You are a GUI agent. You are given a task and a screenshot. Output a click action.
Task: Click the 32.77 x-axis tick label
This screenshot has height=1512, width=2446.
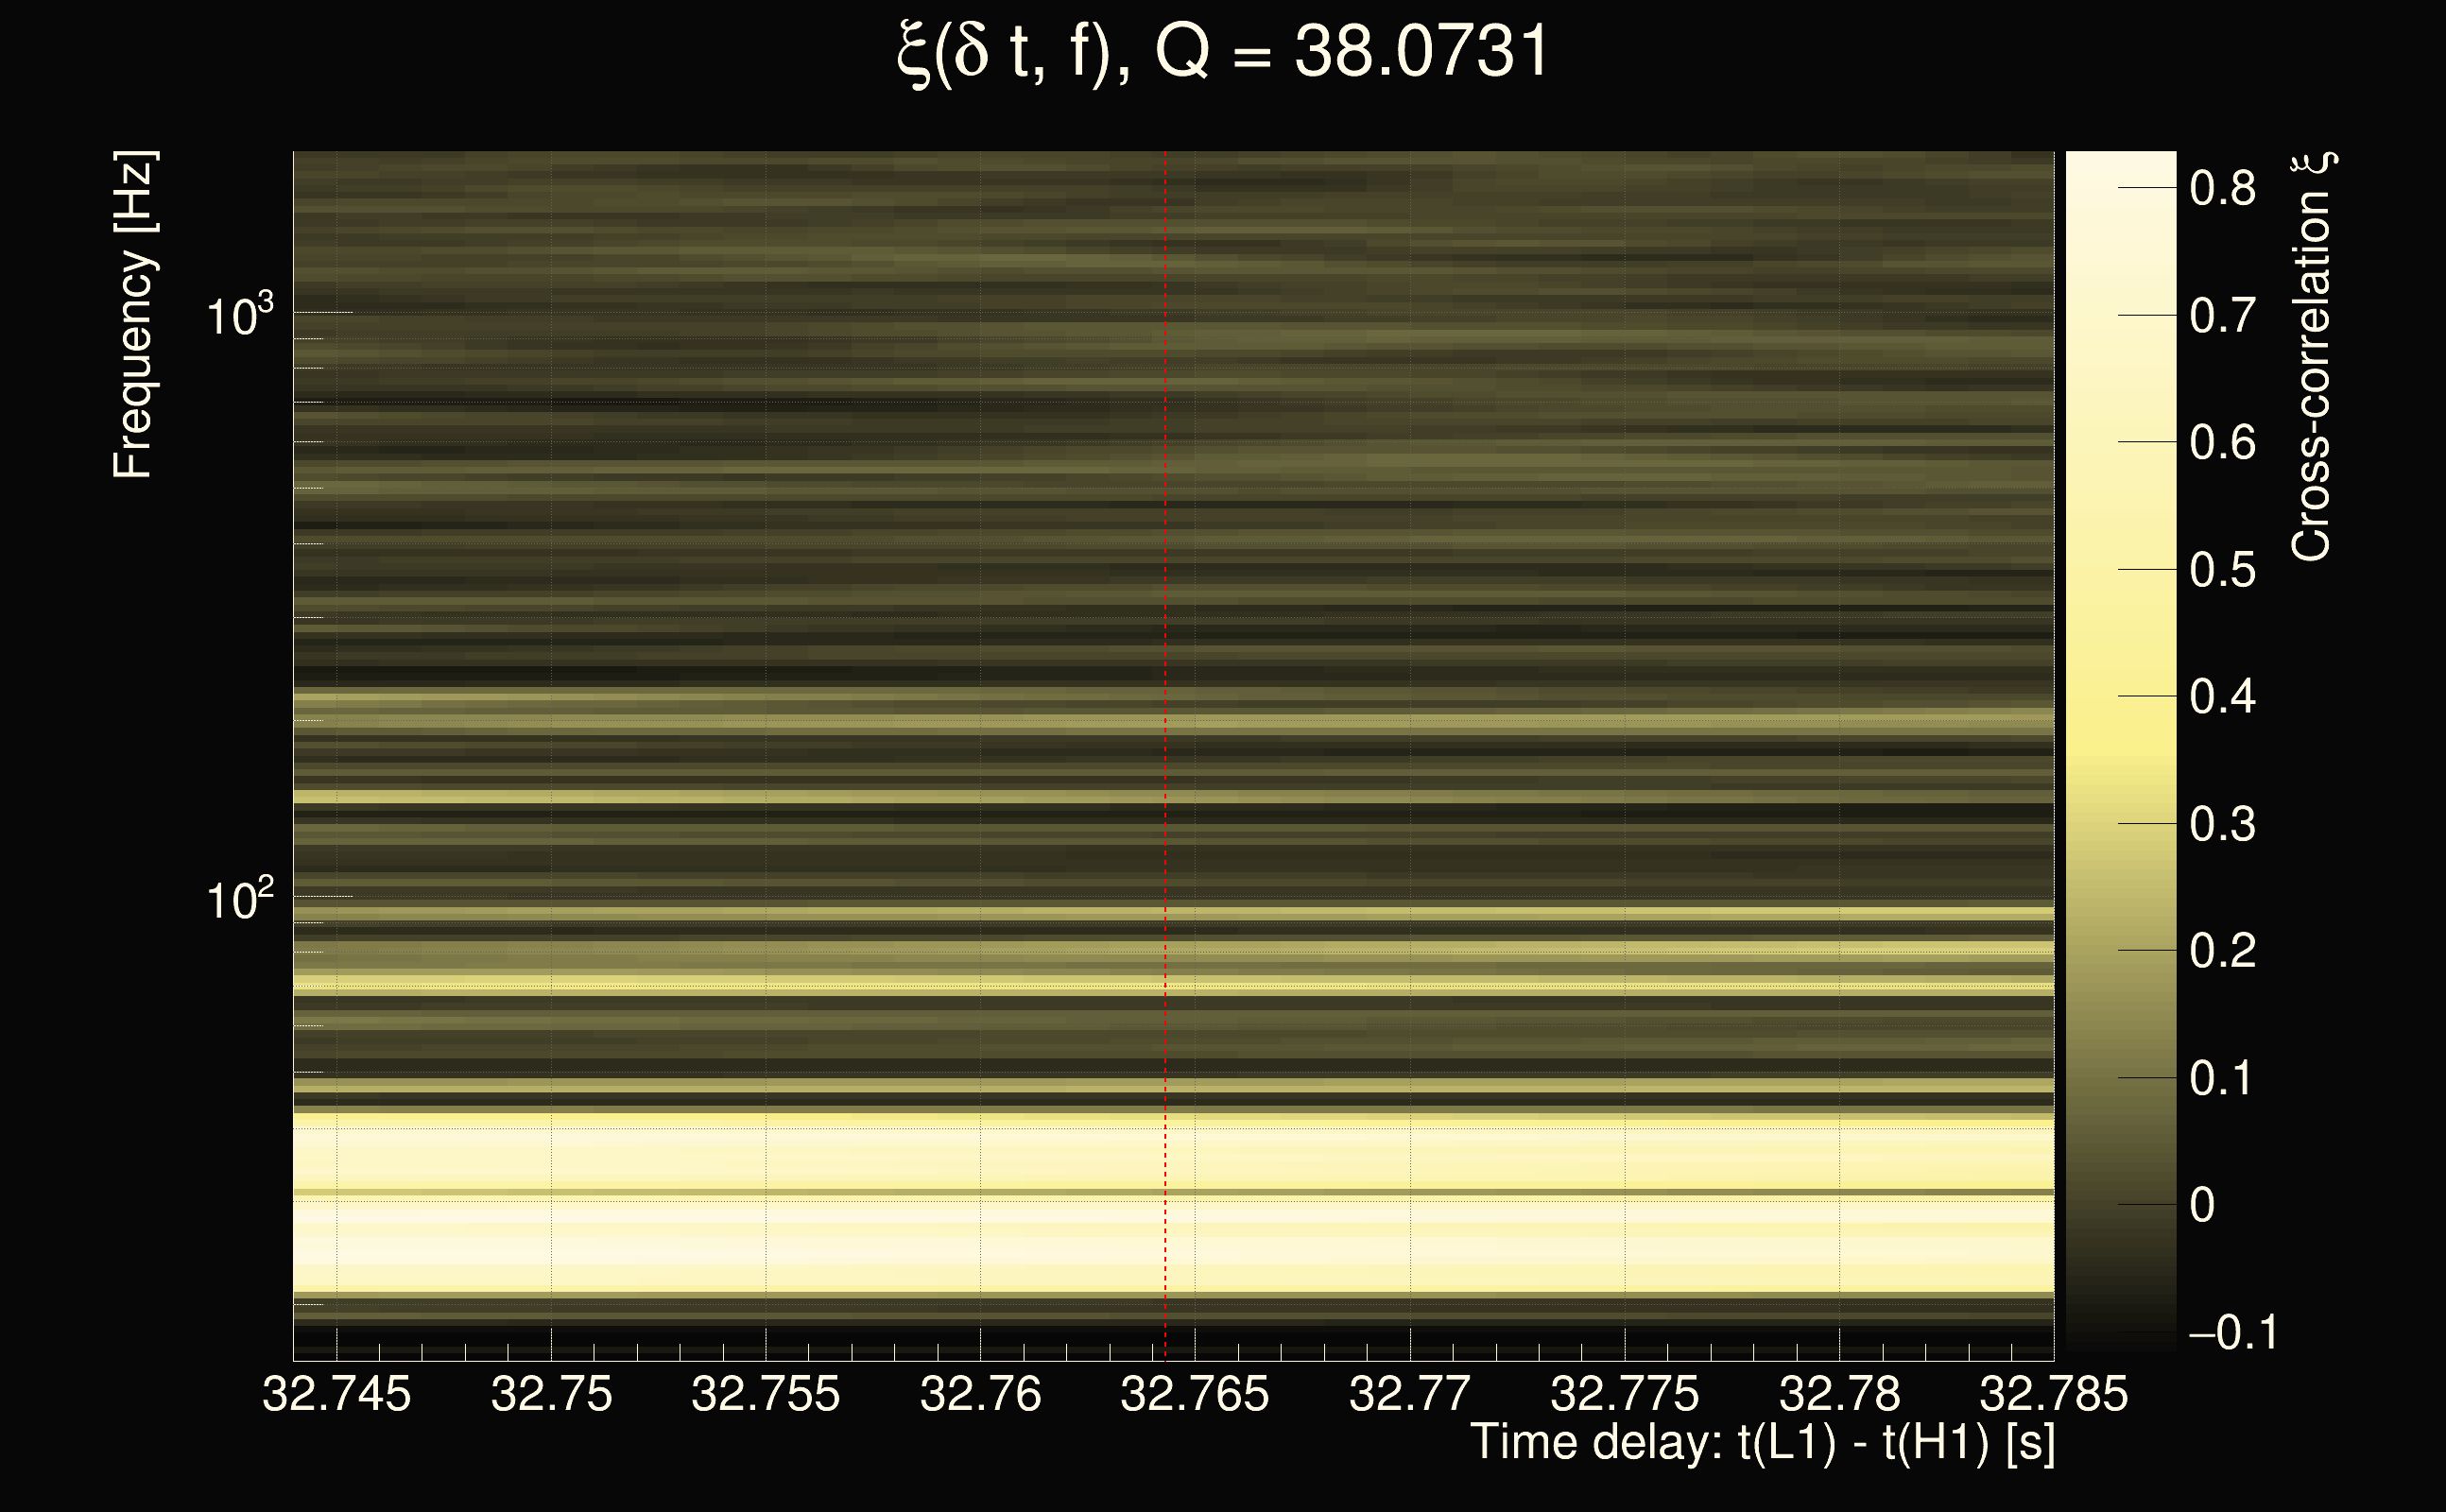coord(1409,1394)
